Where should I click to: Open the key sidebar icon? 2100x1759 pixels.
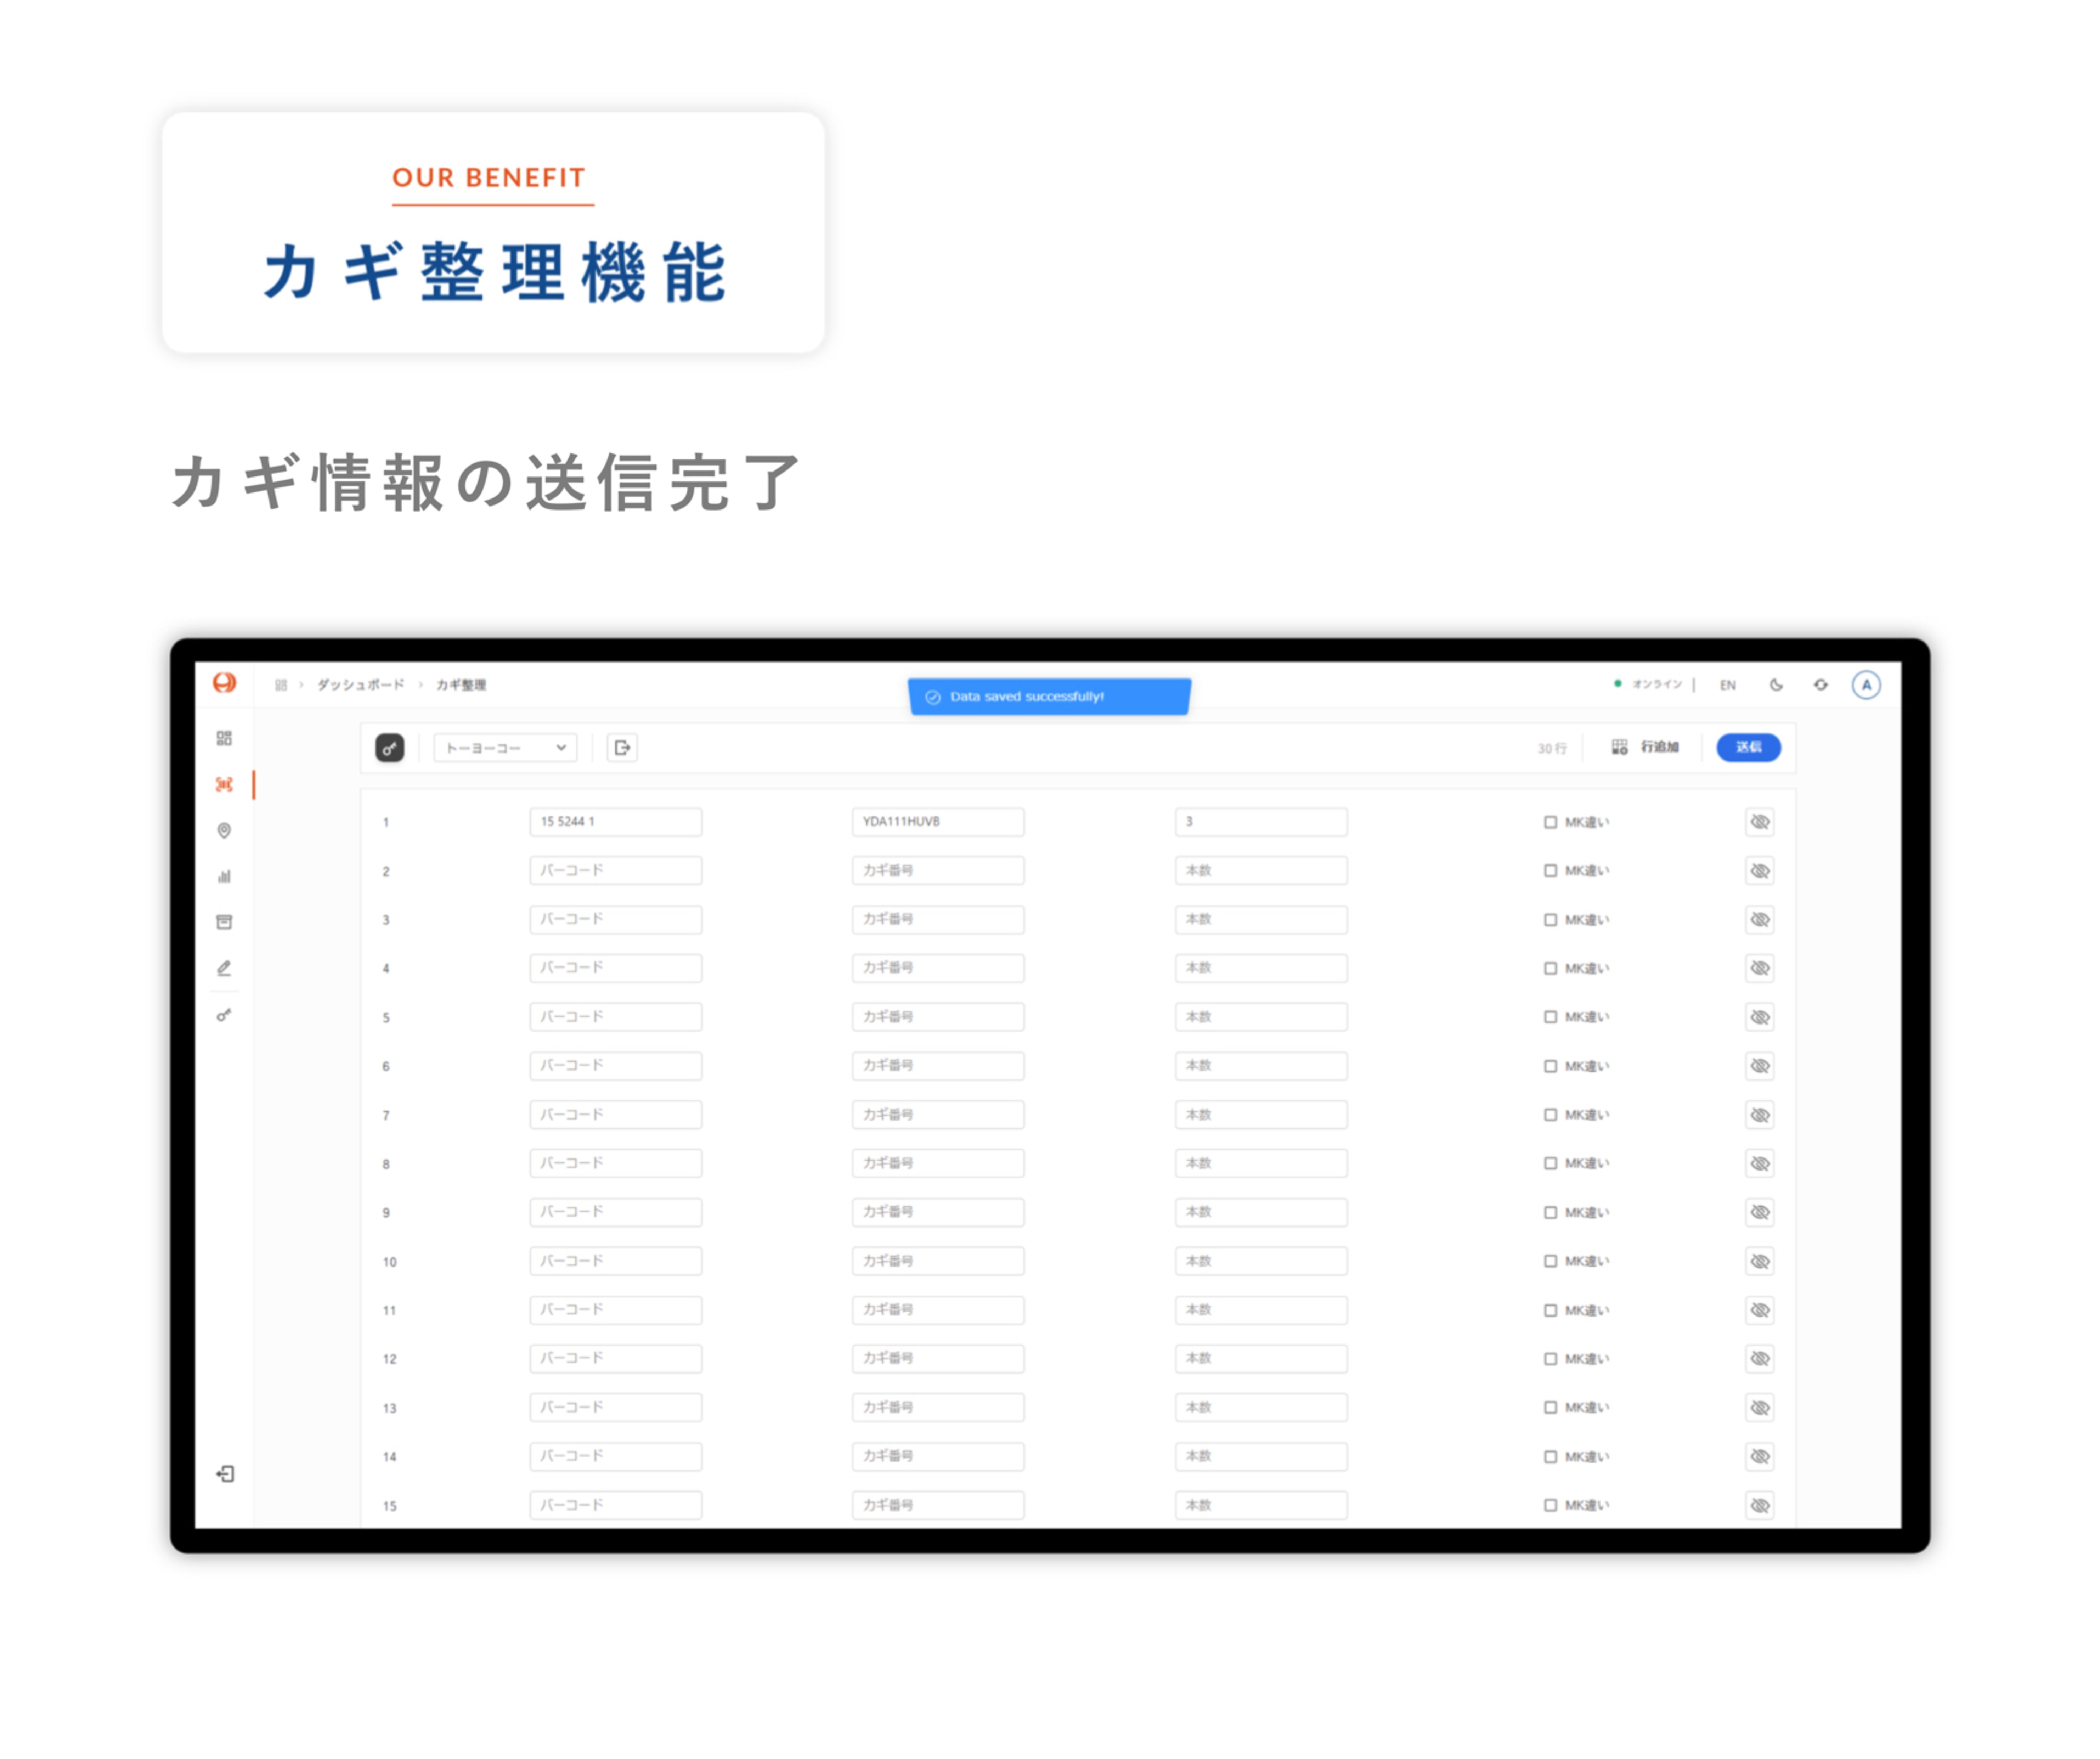224,1015
